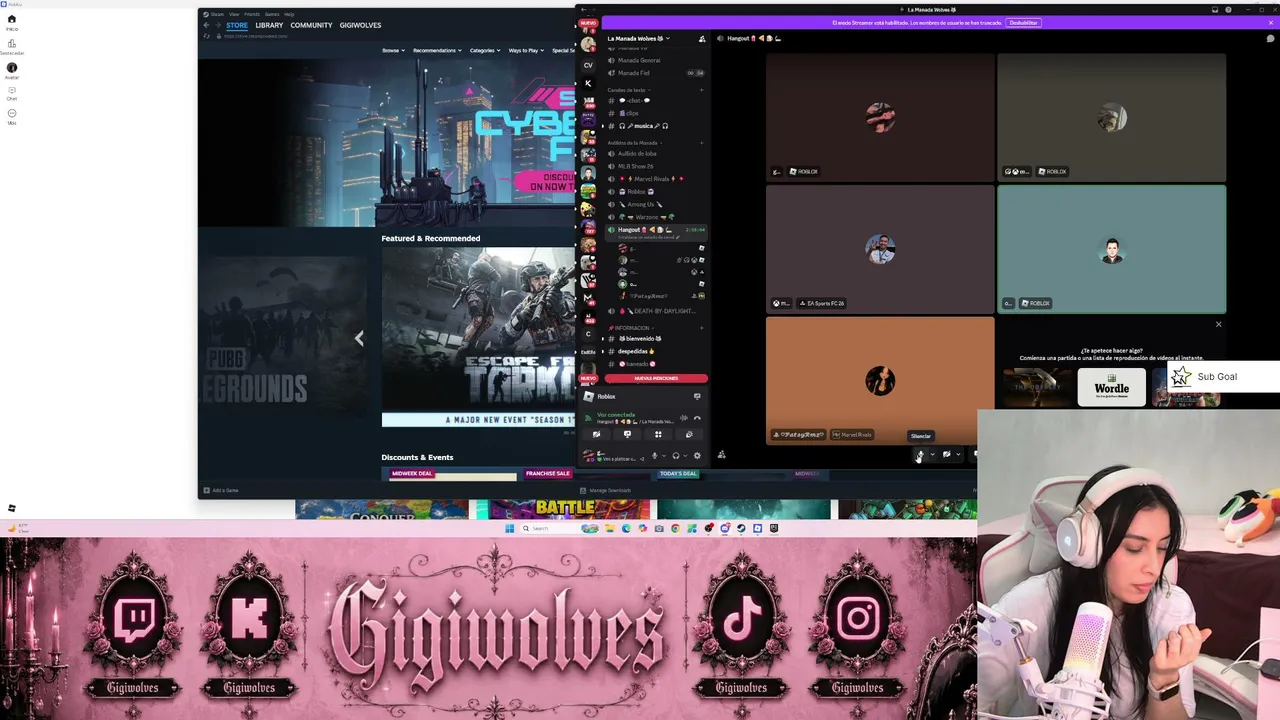
Task: Open the despedidas text channel
Action: pos(655,351)
